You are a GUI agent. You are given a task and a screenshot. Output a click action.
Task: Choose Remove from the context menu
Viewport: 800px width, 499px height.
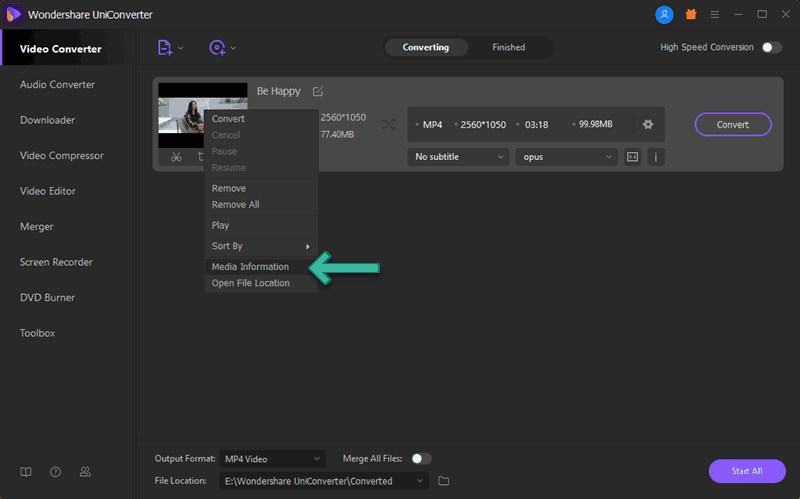point(261,188)
